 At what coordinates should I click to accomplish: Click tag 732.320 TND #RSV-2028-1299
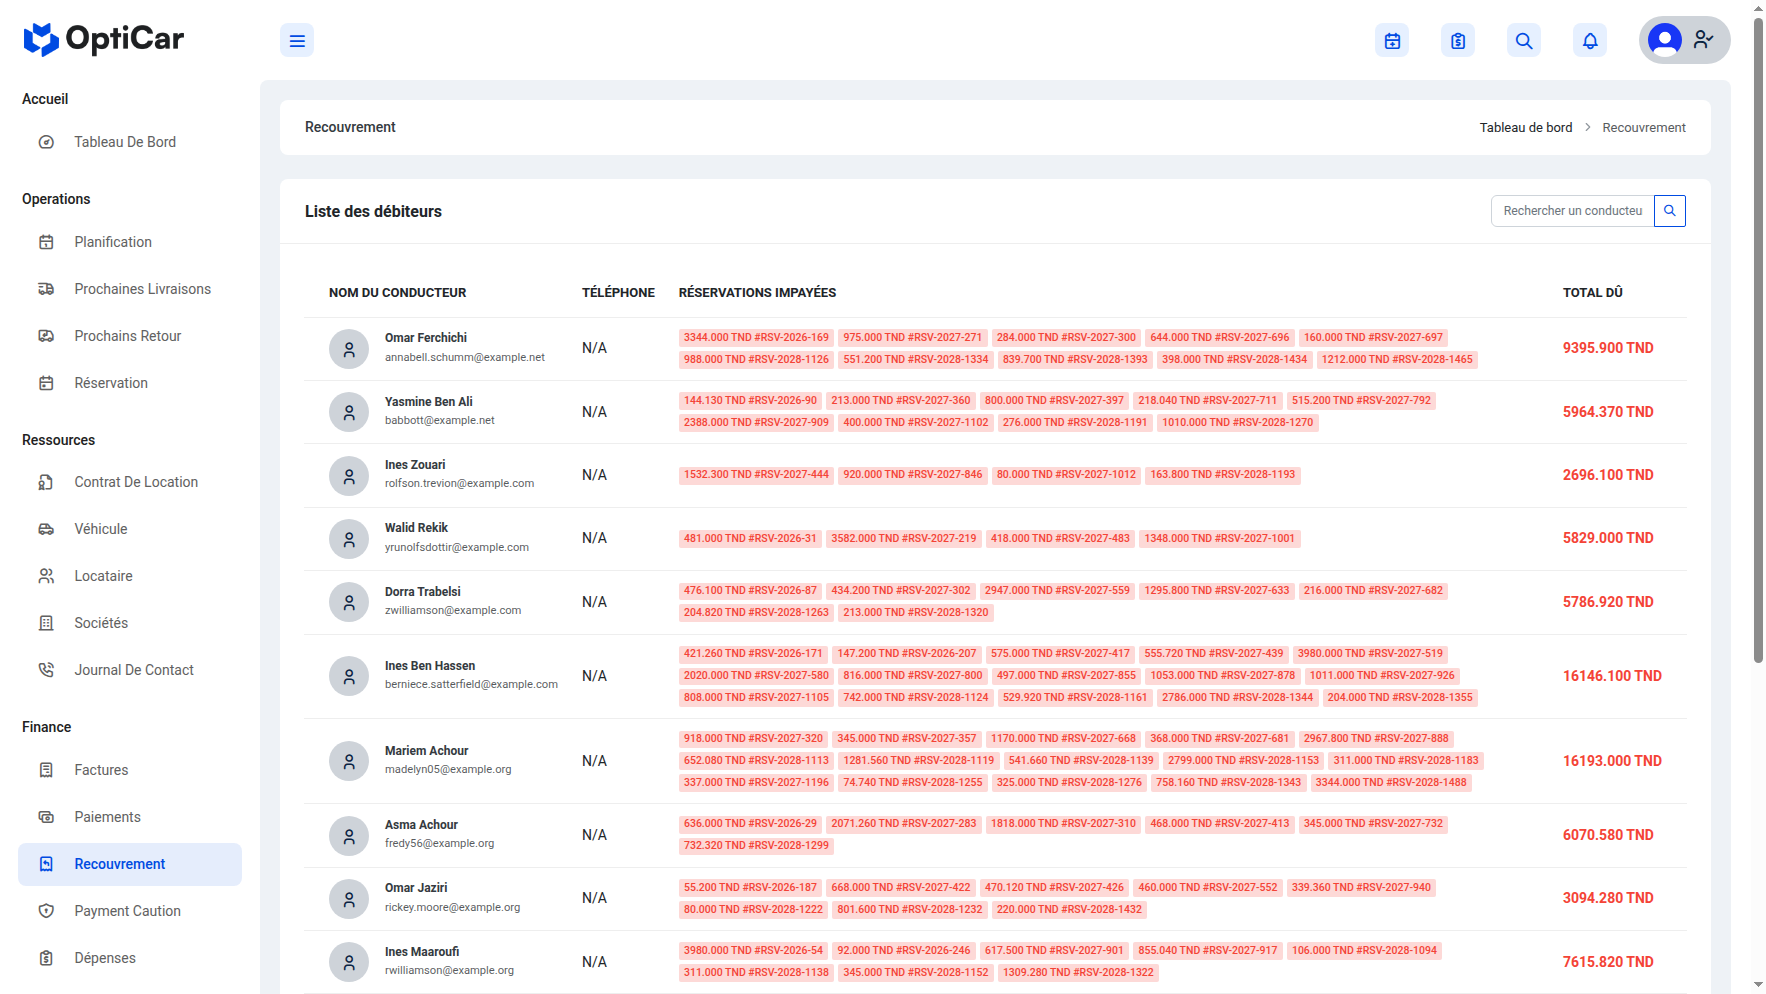click(x=756, y=846)
